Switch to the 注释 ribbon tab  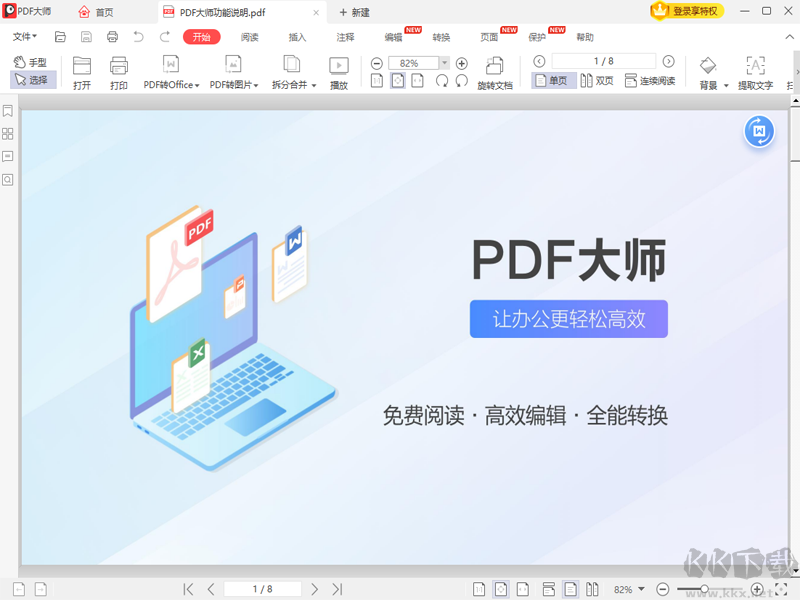344,37
